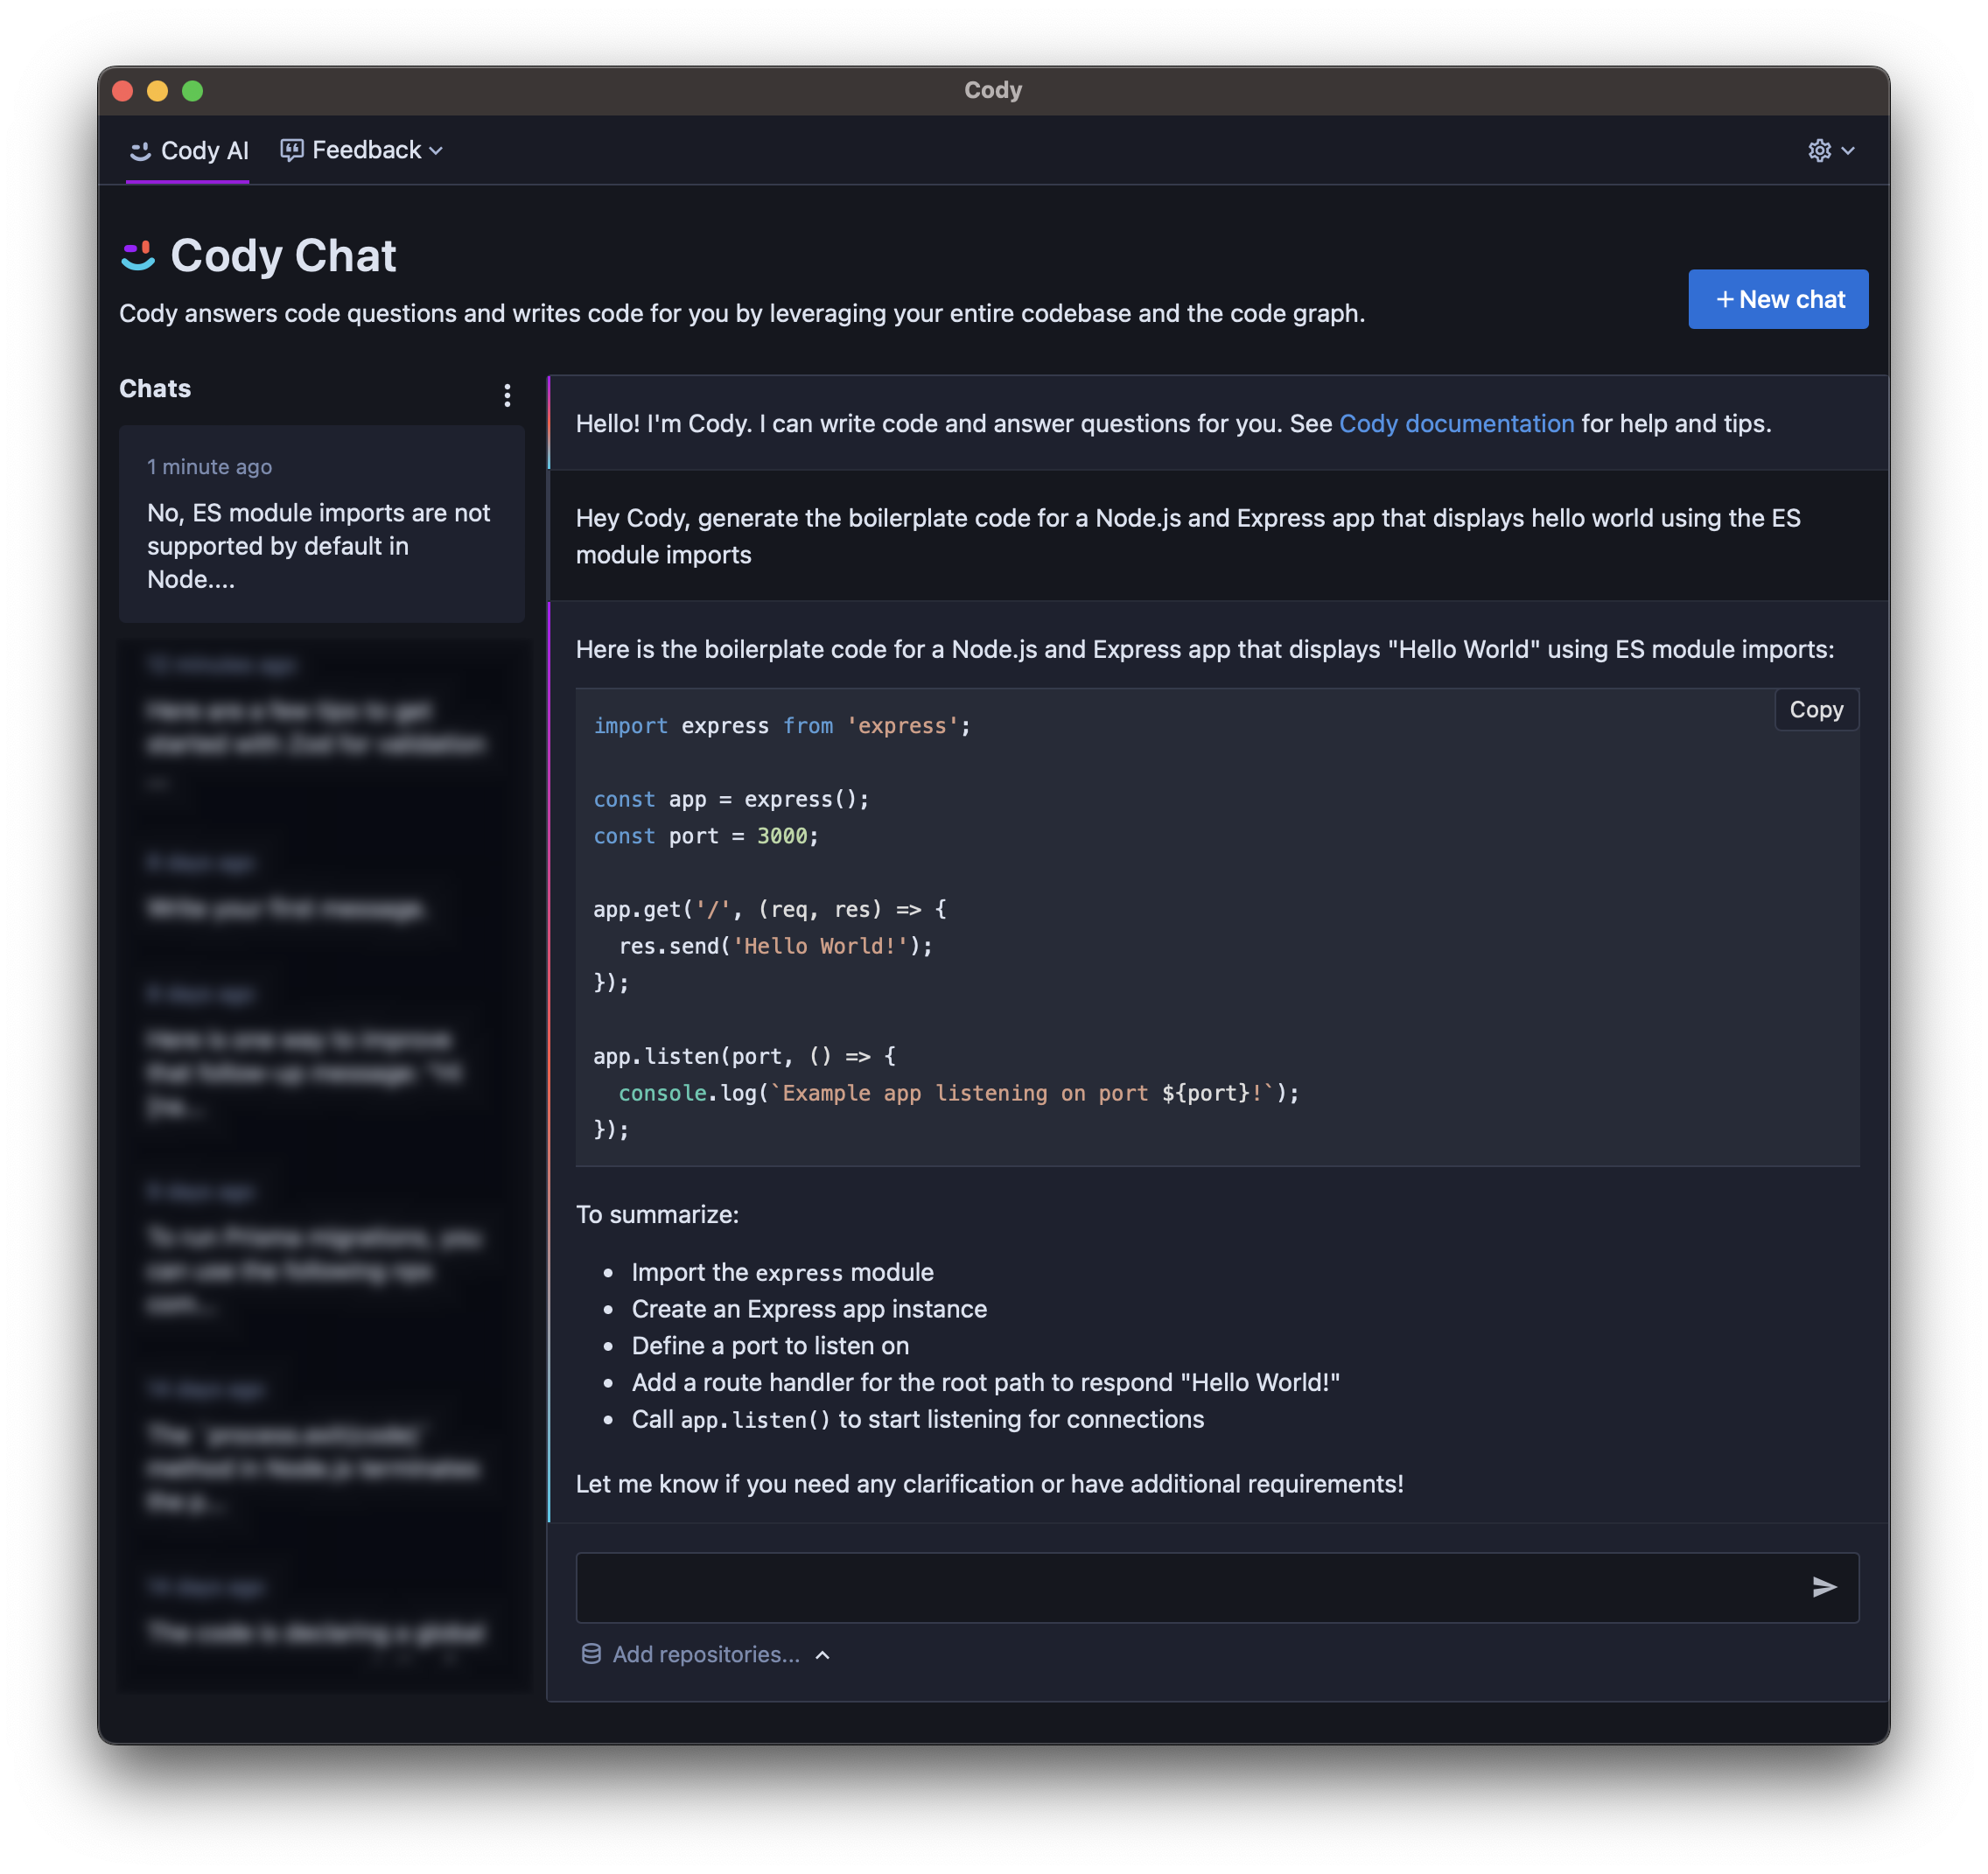
Task: Select the chat from 1 minute ago
Action: (x=321, y=524)
